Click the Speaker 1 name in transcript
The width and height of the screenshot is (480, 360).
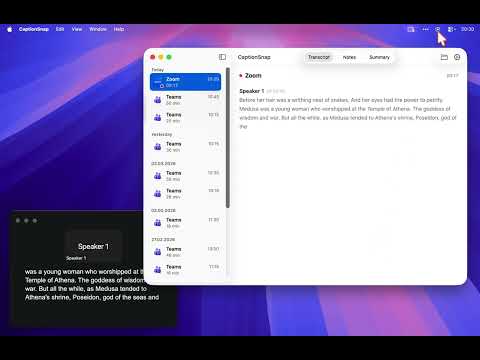[252, 91]
